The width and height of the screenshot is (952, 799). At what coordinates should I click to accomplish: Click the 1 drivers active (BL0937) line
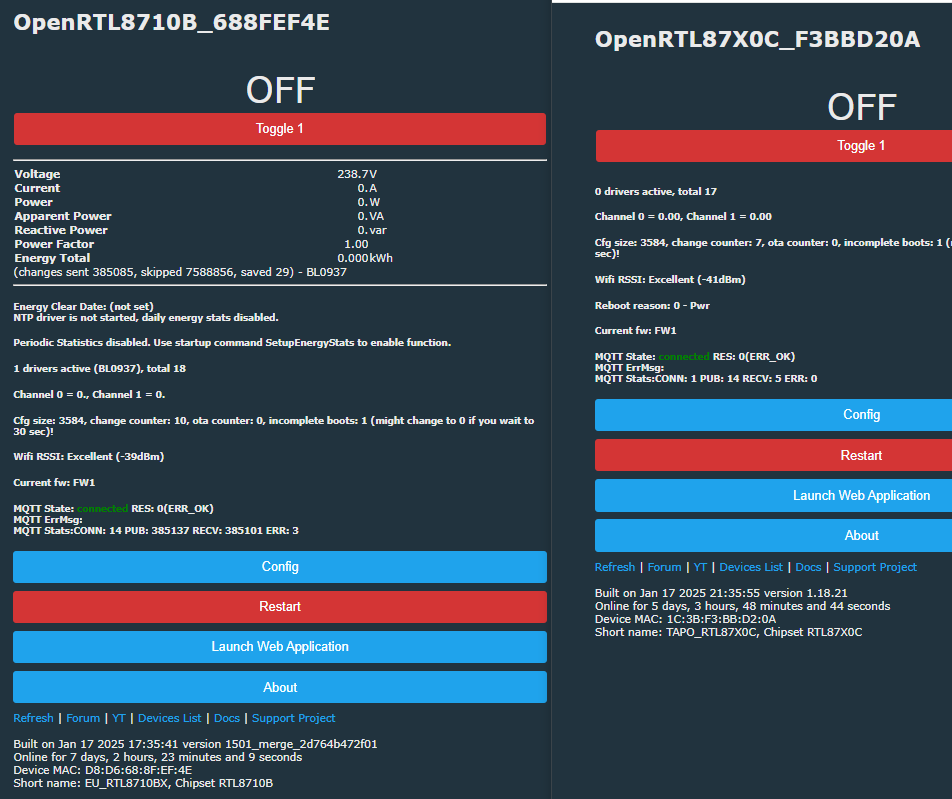tap(100, 369)
